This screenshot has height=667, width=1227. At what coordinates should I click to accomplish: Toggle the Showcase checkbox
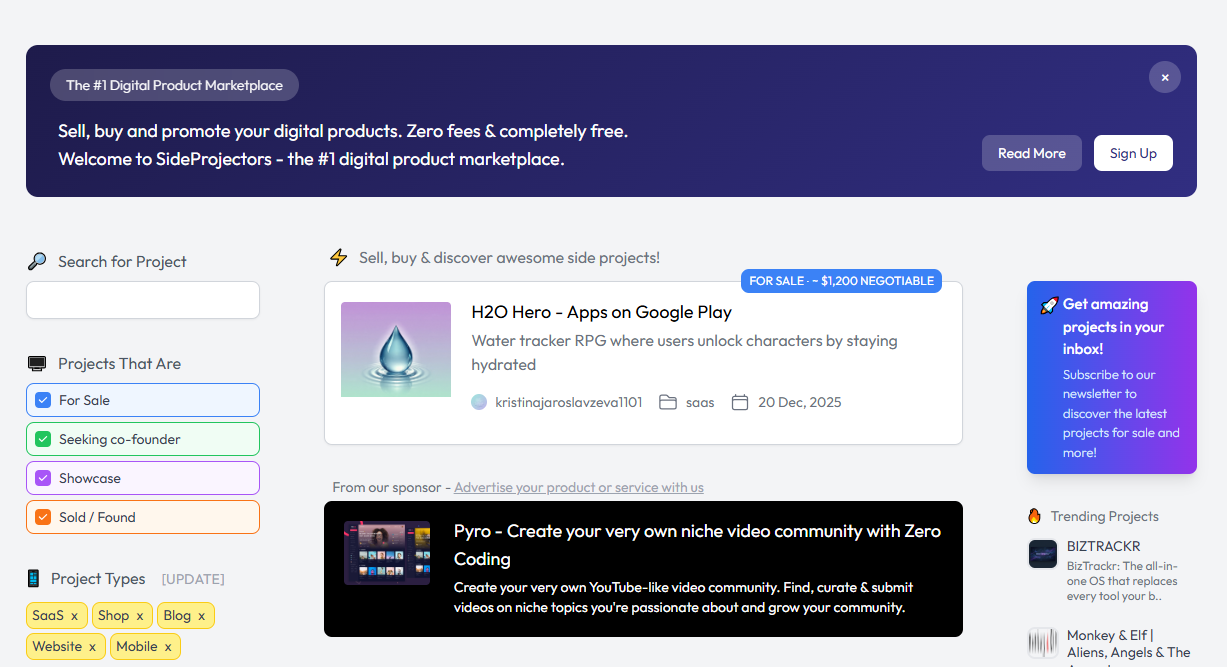pyautogui.click(x=43, y=478)
